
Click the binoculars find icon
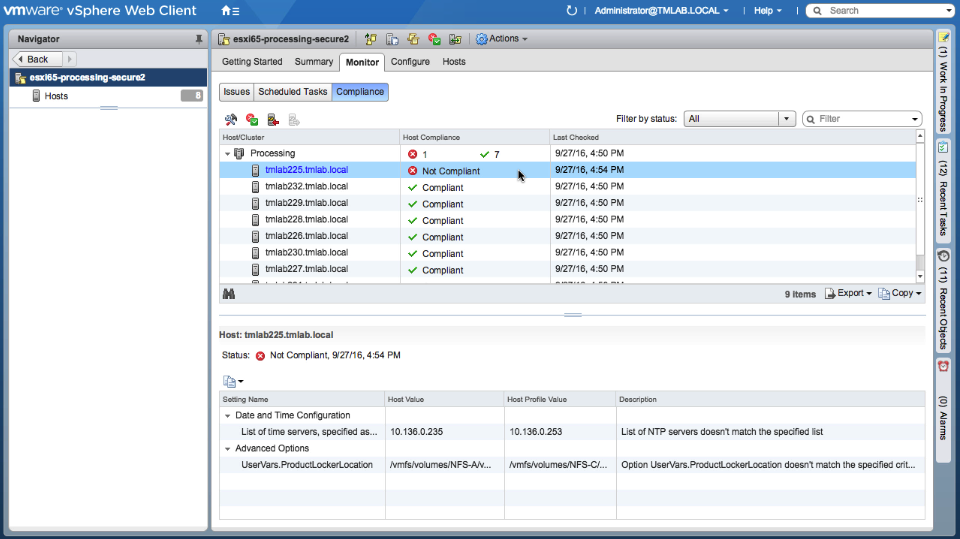coord(229,294)
